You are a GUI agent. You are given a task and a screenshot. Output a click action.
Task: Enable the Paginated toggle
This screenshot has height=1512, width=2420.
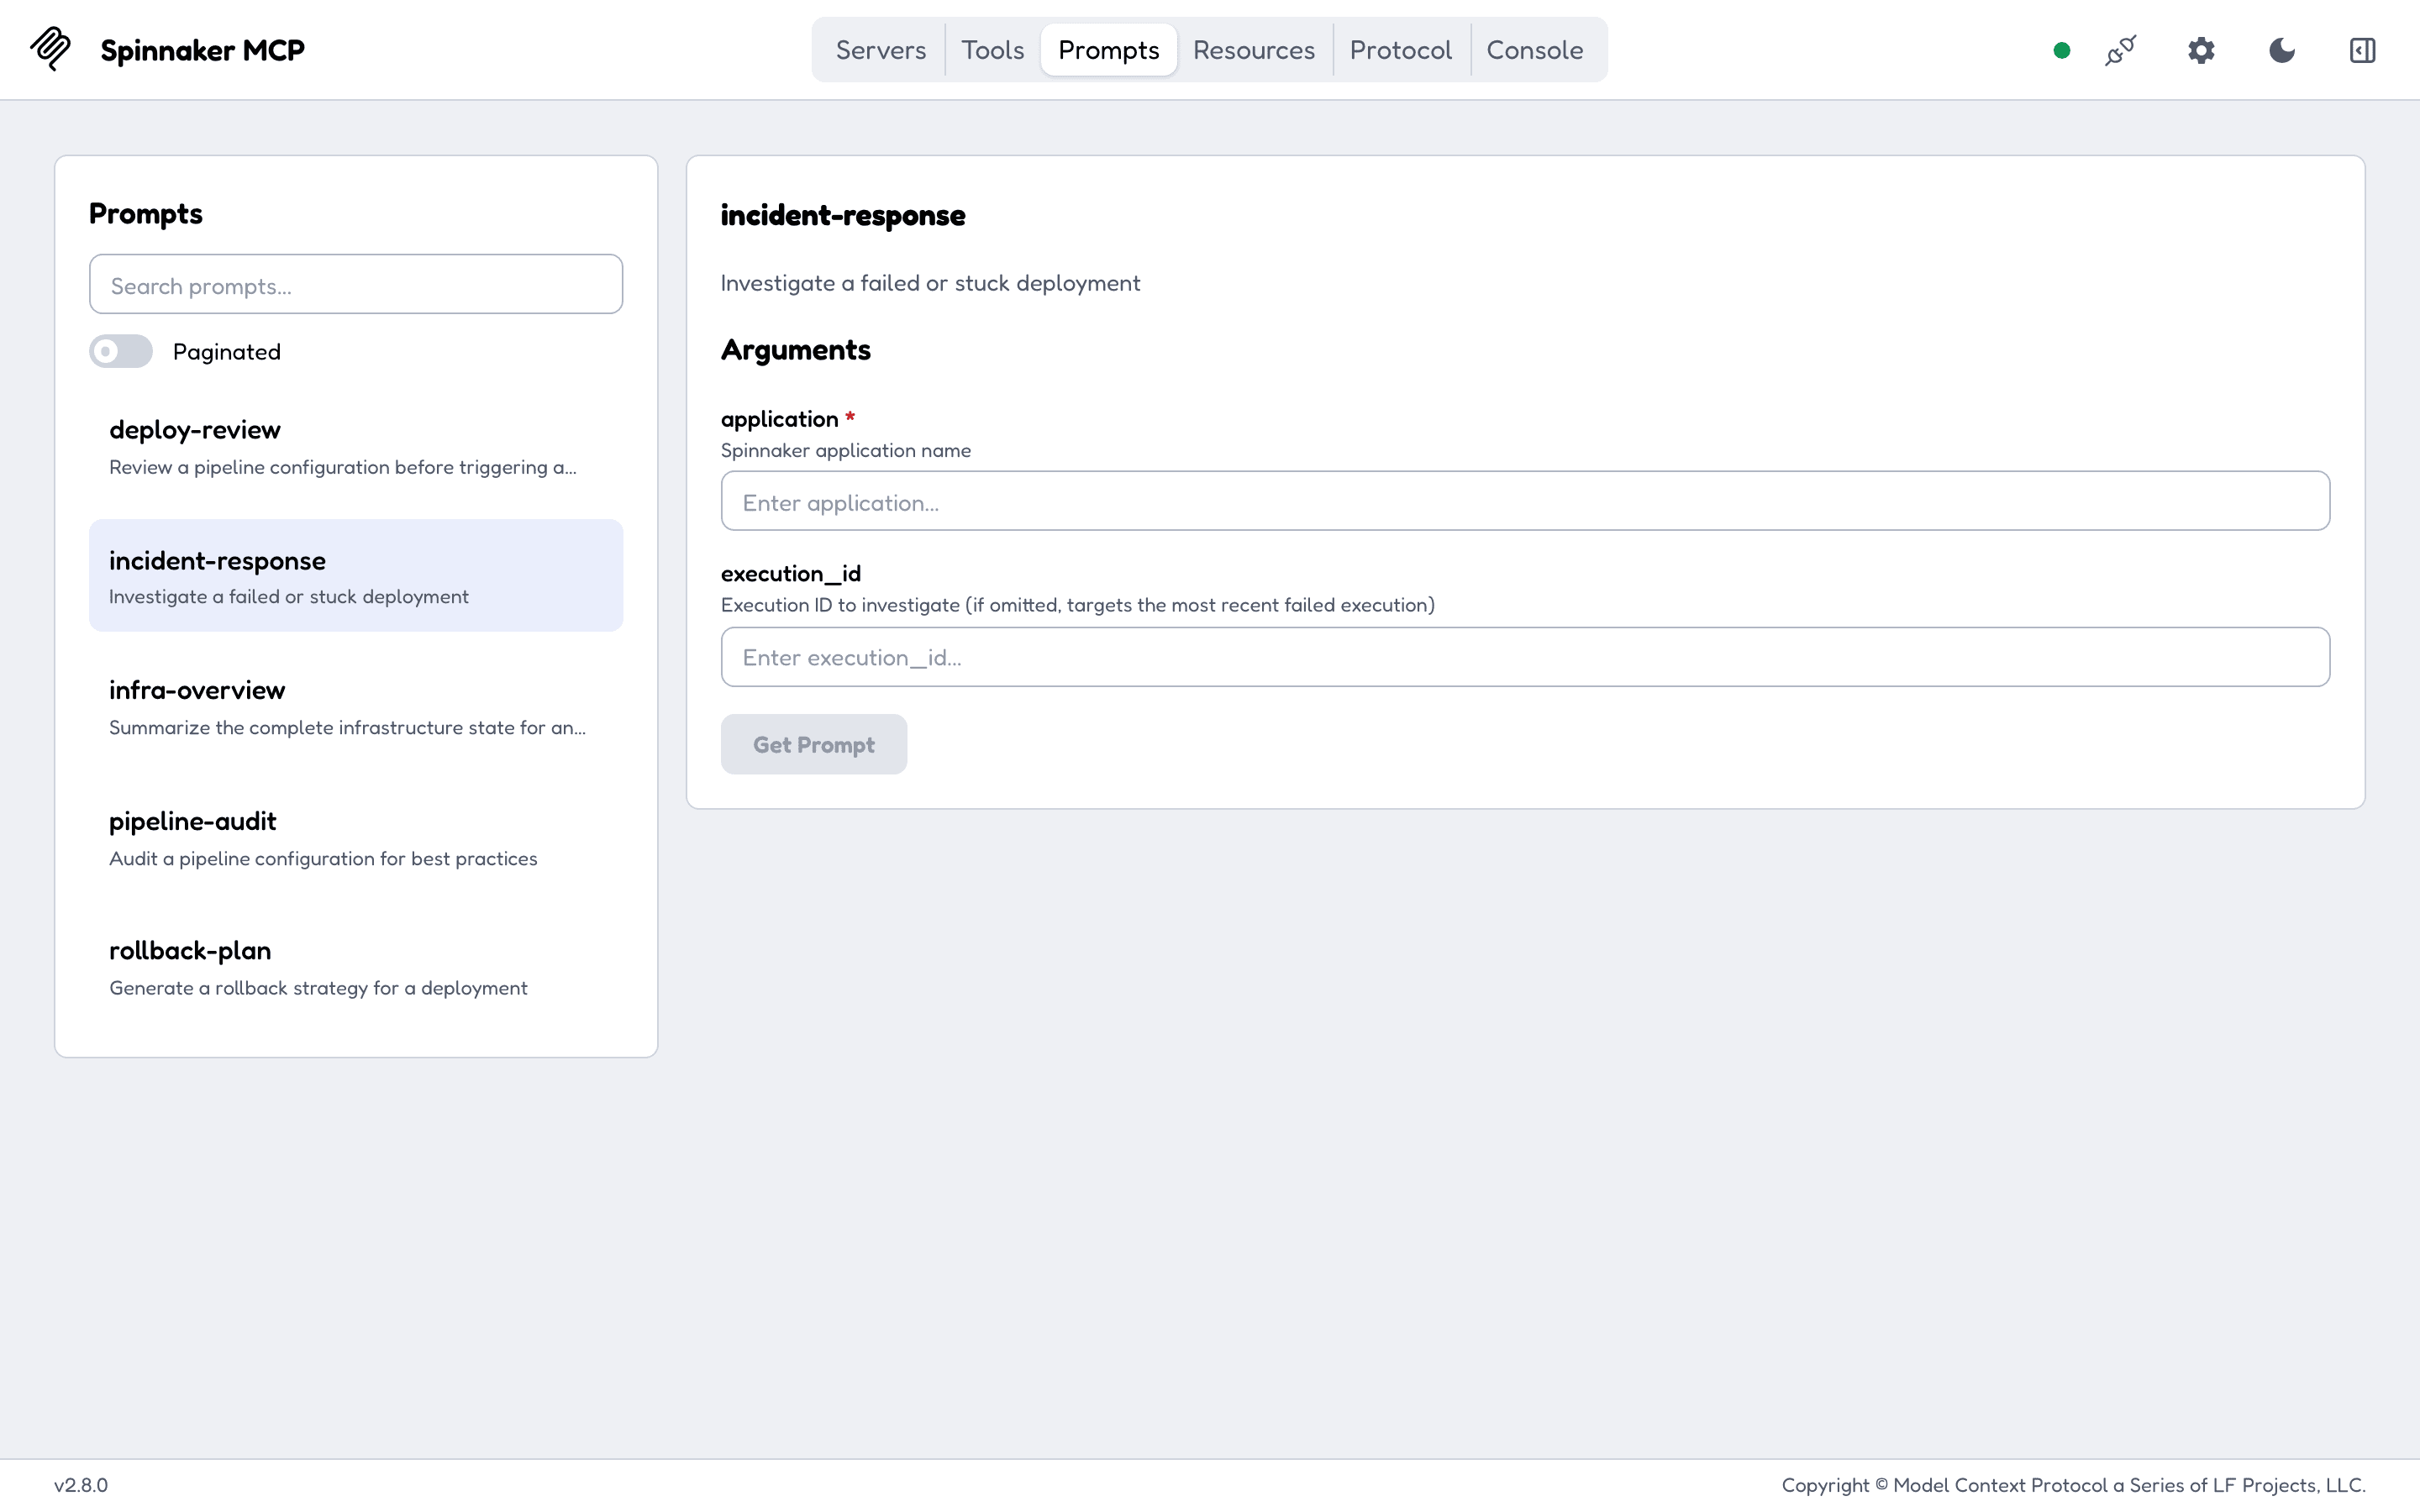coord(121,351)
